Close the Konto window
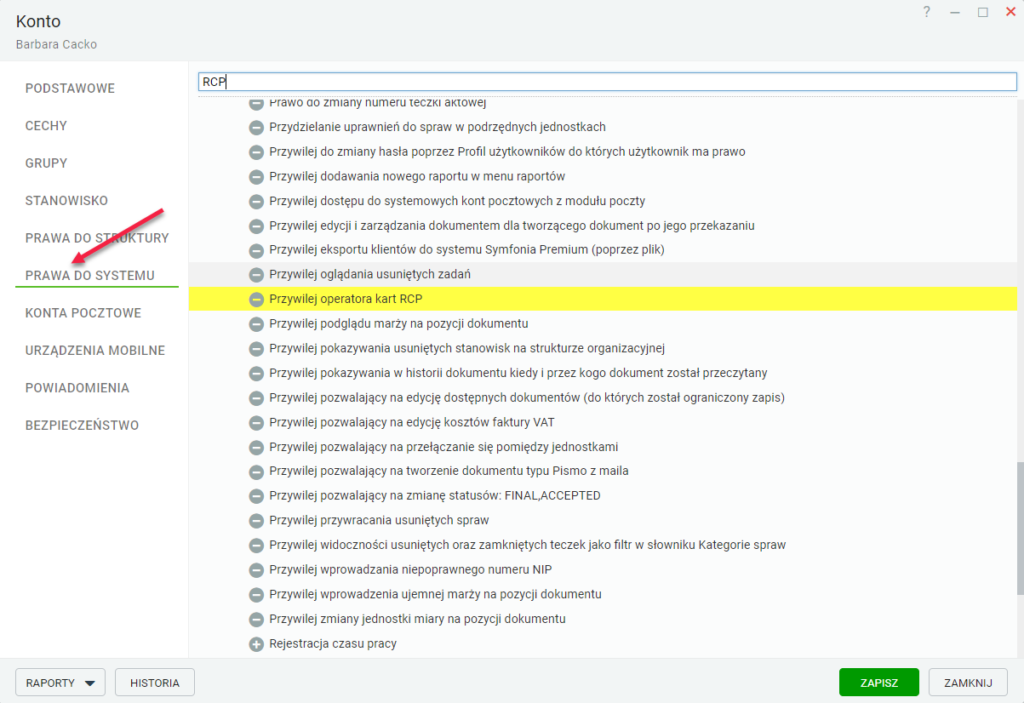1024x703 pixels. [1010, 12]
